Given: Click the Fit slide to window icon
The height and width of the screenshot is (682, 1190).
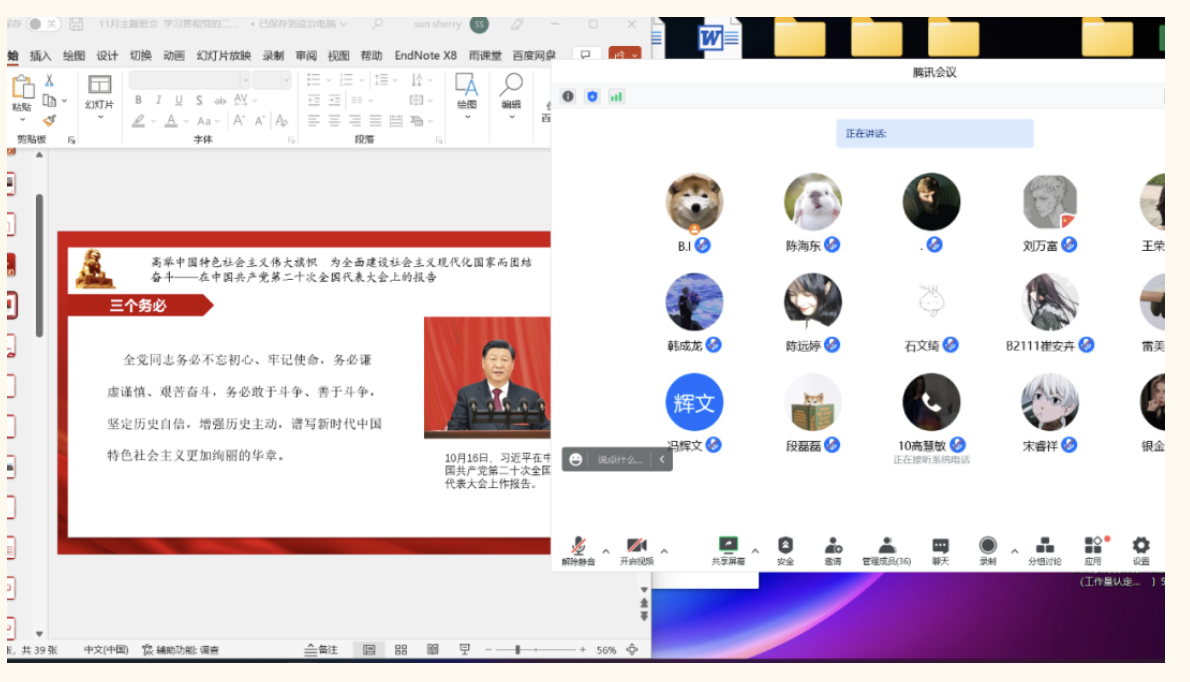Looking at the screenshot, I should [x=632, y=649].
